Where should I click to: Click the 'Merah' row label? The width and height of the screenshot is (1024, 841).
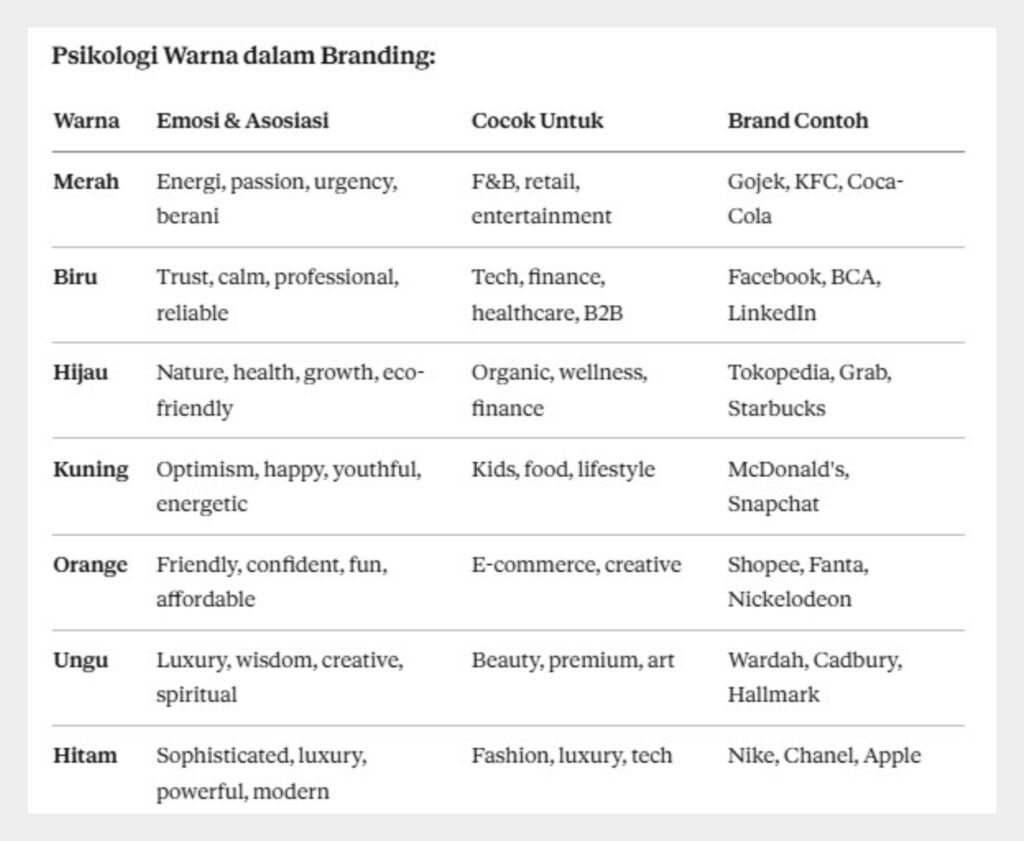pyautogui.click(x=86, y=182)
